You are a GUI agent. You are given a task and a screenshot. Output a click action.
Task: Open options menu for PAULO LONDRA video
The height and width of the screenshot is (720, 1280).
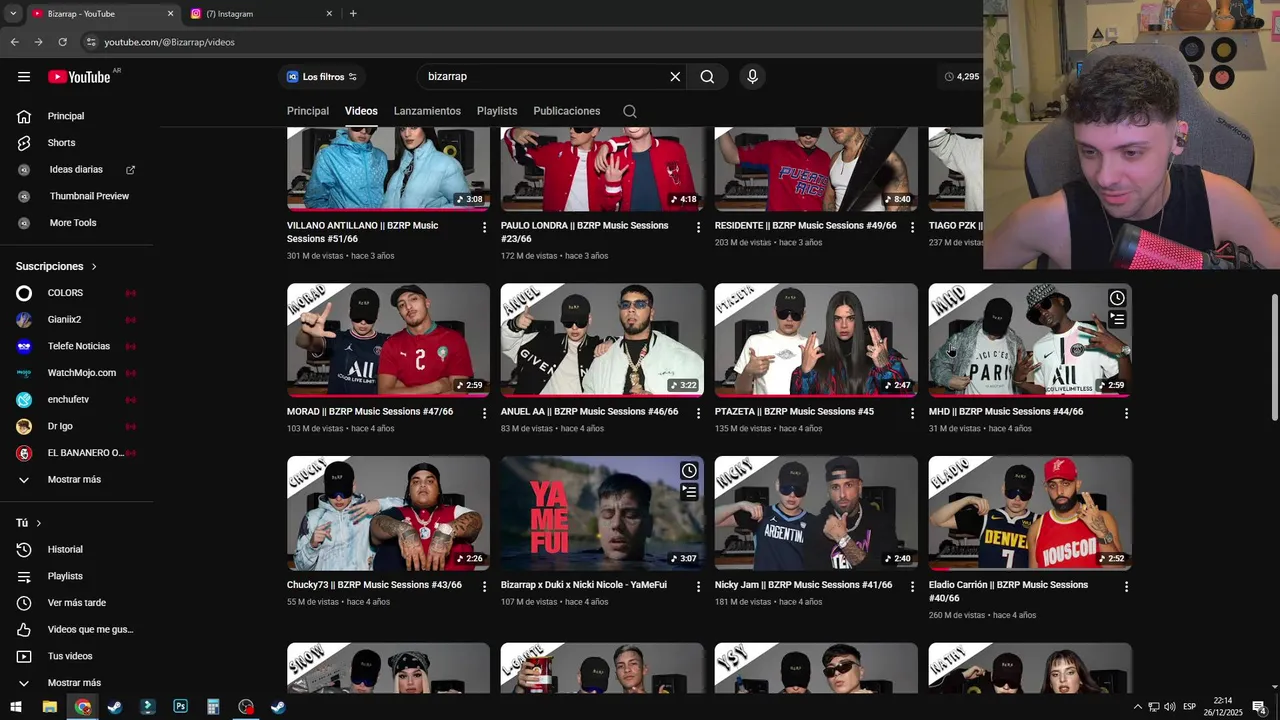699,228
